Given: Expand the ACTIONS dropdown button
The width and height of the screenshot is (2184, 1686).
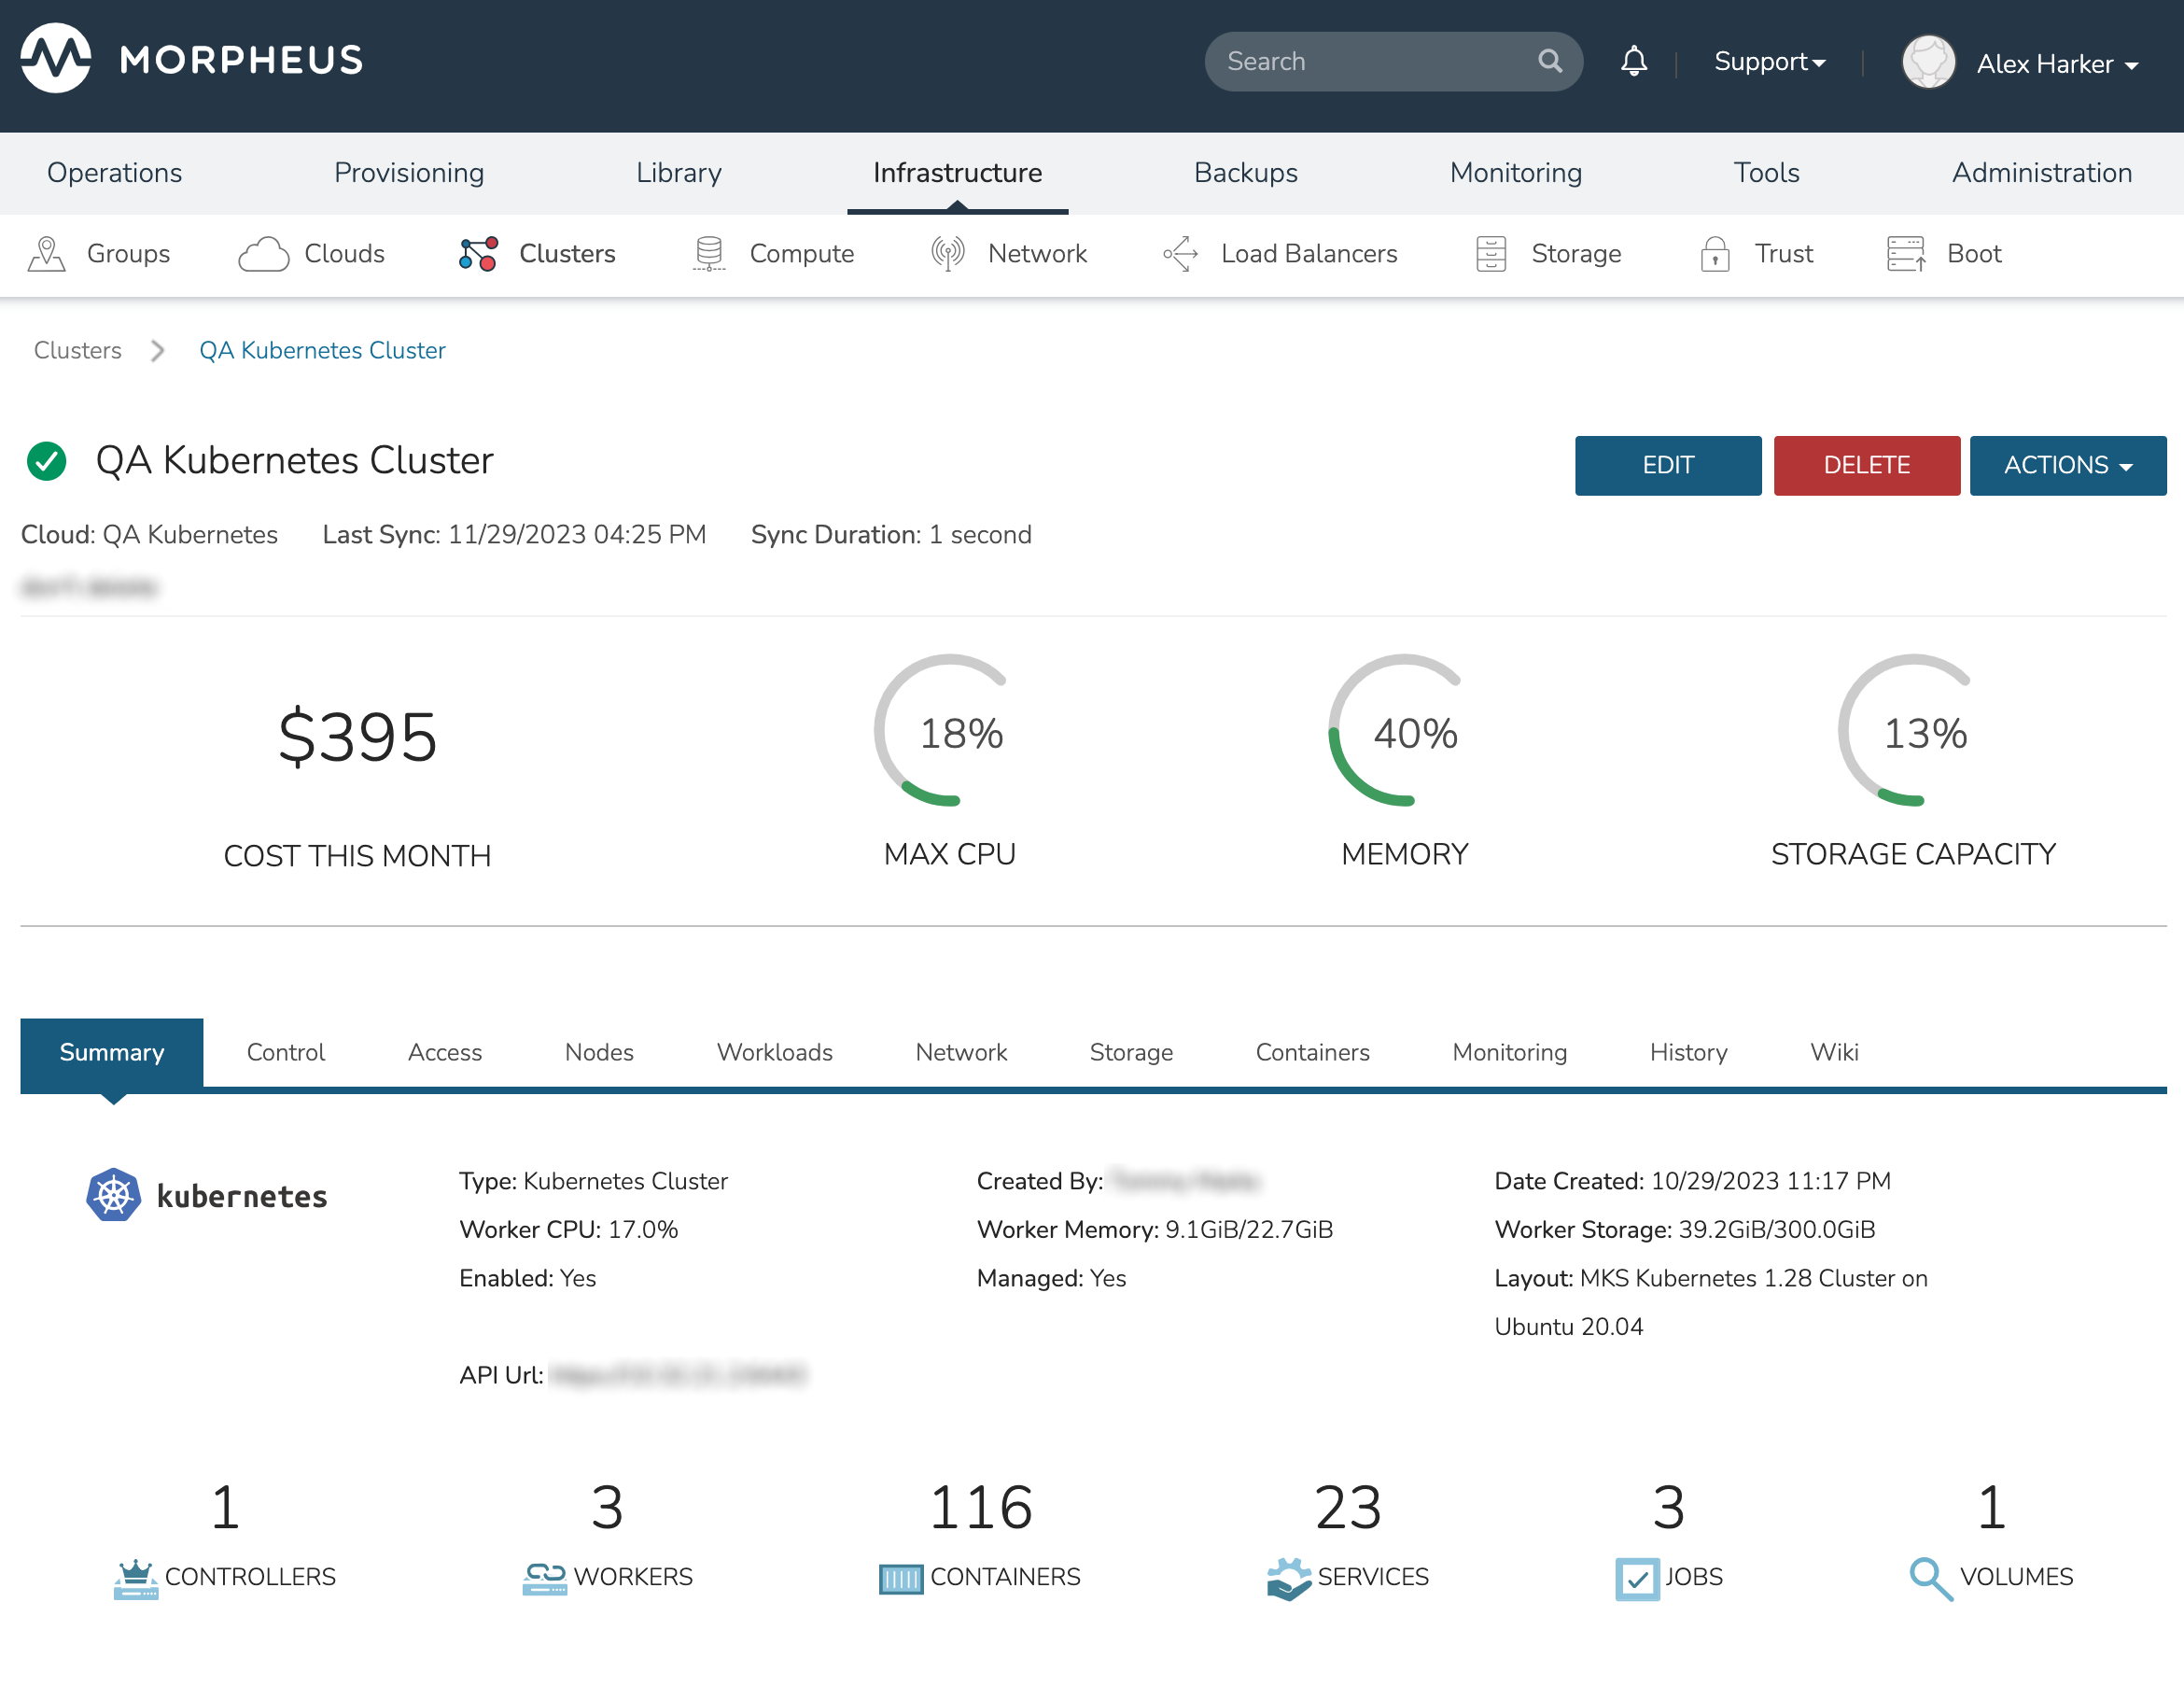Looking at the screenshot, I should [x=2066, y=465].
